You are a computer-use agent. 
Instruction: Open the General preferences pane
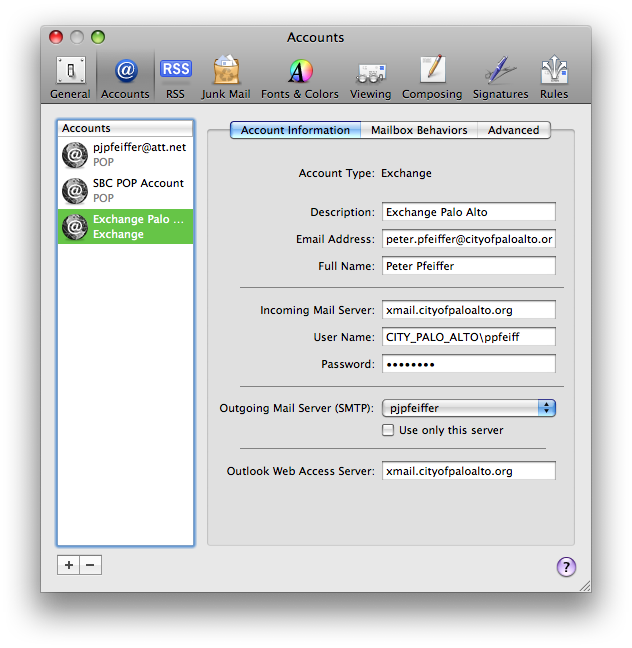[70, 77]
